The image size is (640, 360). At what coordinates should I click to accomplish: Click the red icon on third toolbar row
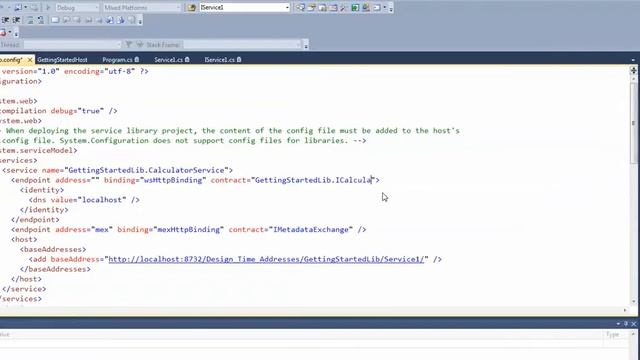[3, 32]
